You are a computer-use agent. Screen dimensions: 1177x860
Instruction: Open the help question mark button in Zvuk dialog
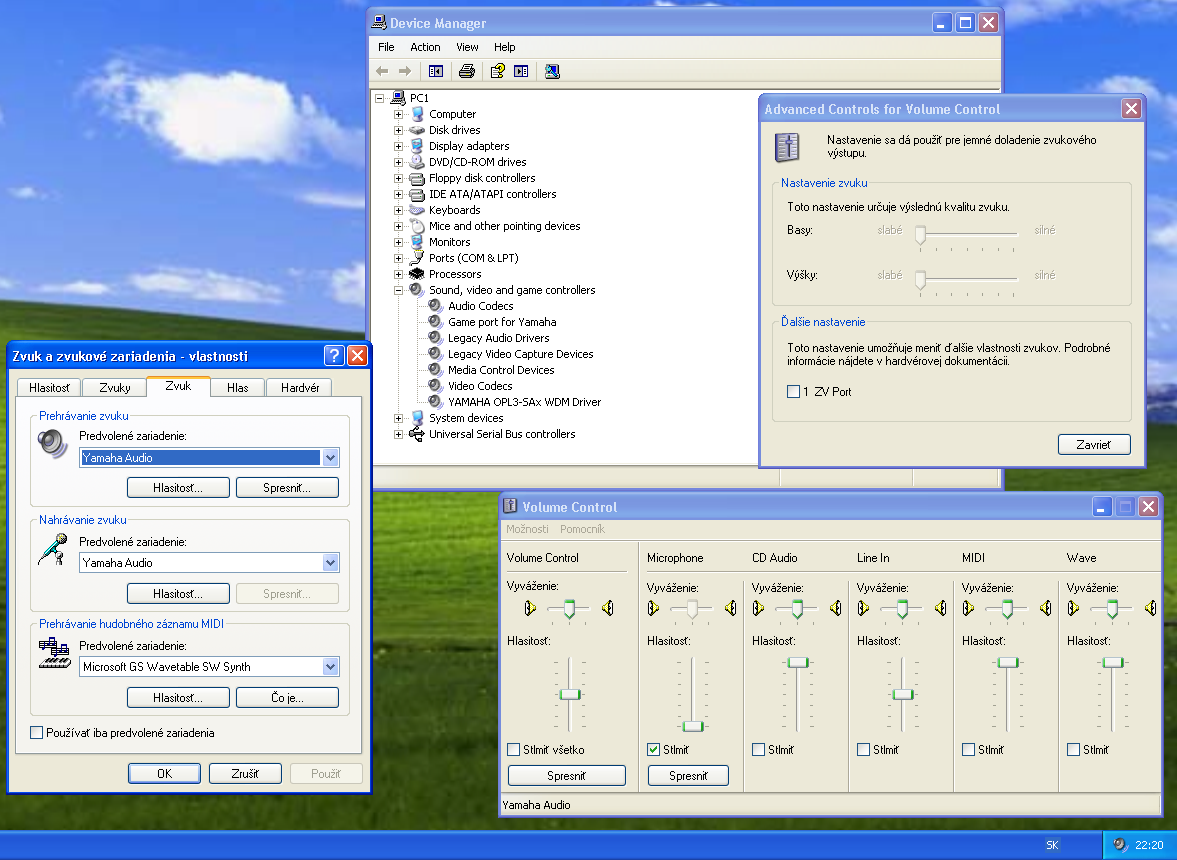tap(334, 356)
